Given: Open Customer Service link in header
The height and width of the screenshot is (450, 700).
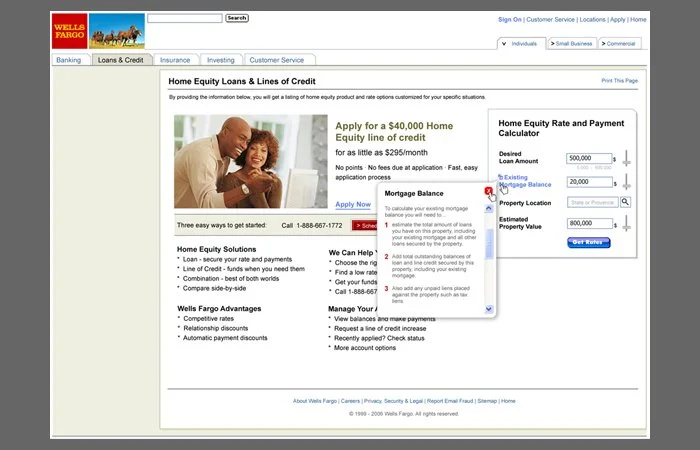Looking at the screenshot, I should tap(550, 20).
